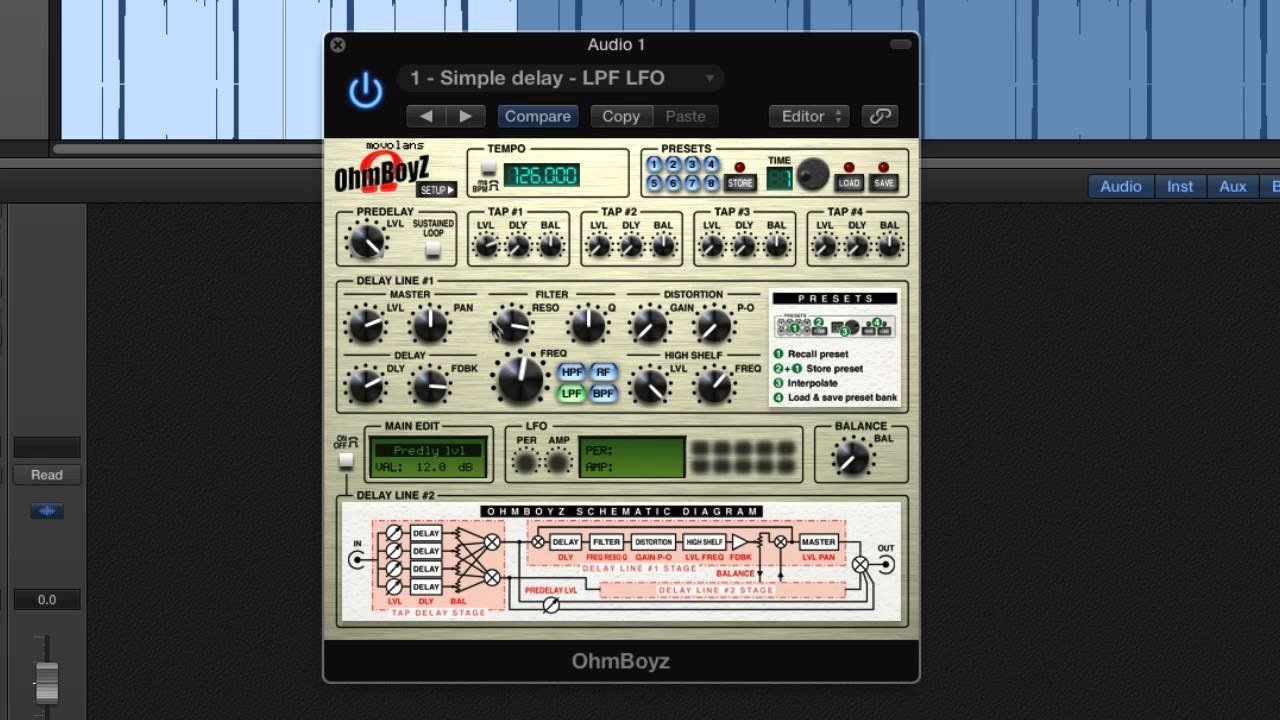This screenshot has width=1280, height=720.
Task: Toggle Delay Line #2 on/off switch
Action: point(346,460)
